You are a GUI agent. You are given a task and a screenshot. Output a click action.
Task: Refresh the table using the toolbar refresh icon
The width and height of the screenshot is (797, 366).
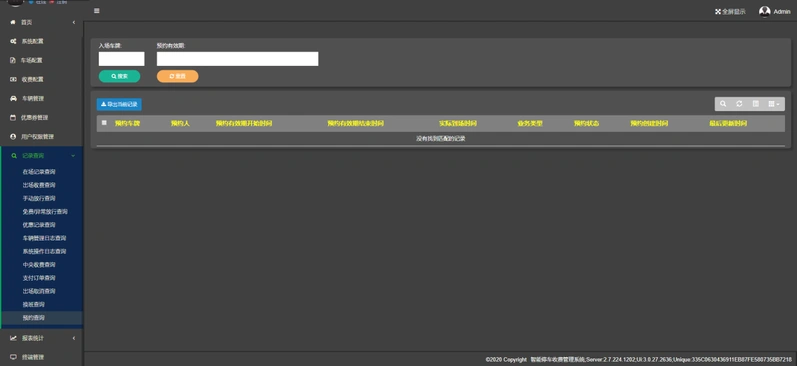coord(739,104)
